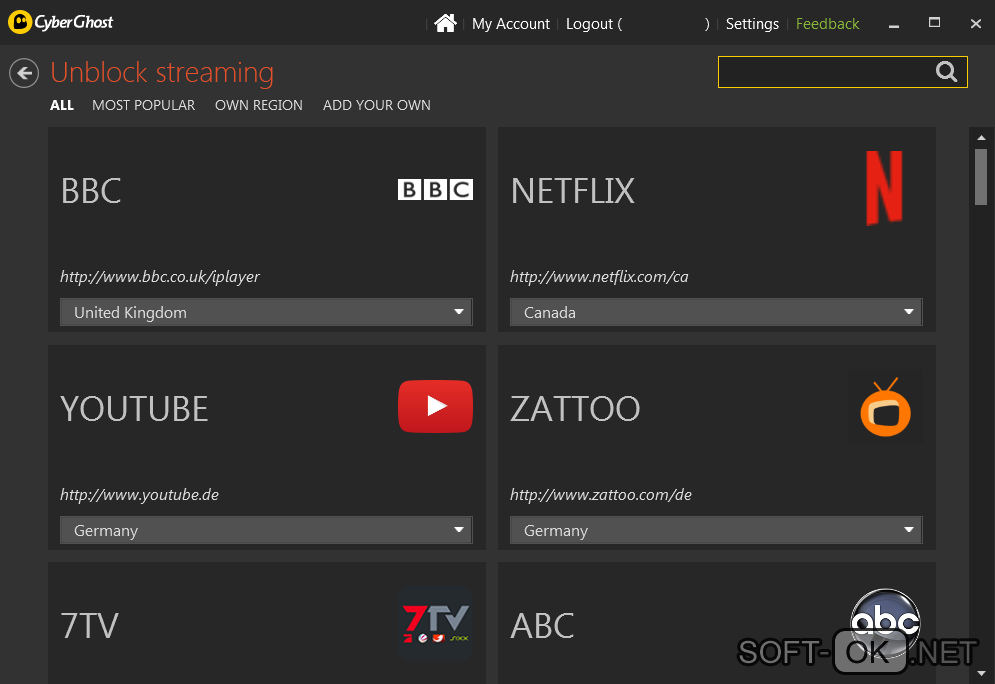The width and height of the screenshot is (995, 684).
Task: Open the YouTube Germany country dropdown
Action: point(266,530)
